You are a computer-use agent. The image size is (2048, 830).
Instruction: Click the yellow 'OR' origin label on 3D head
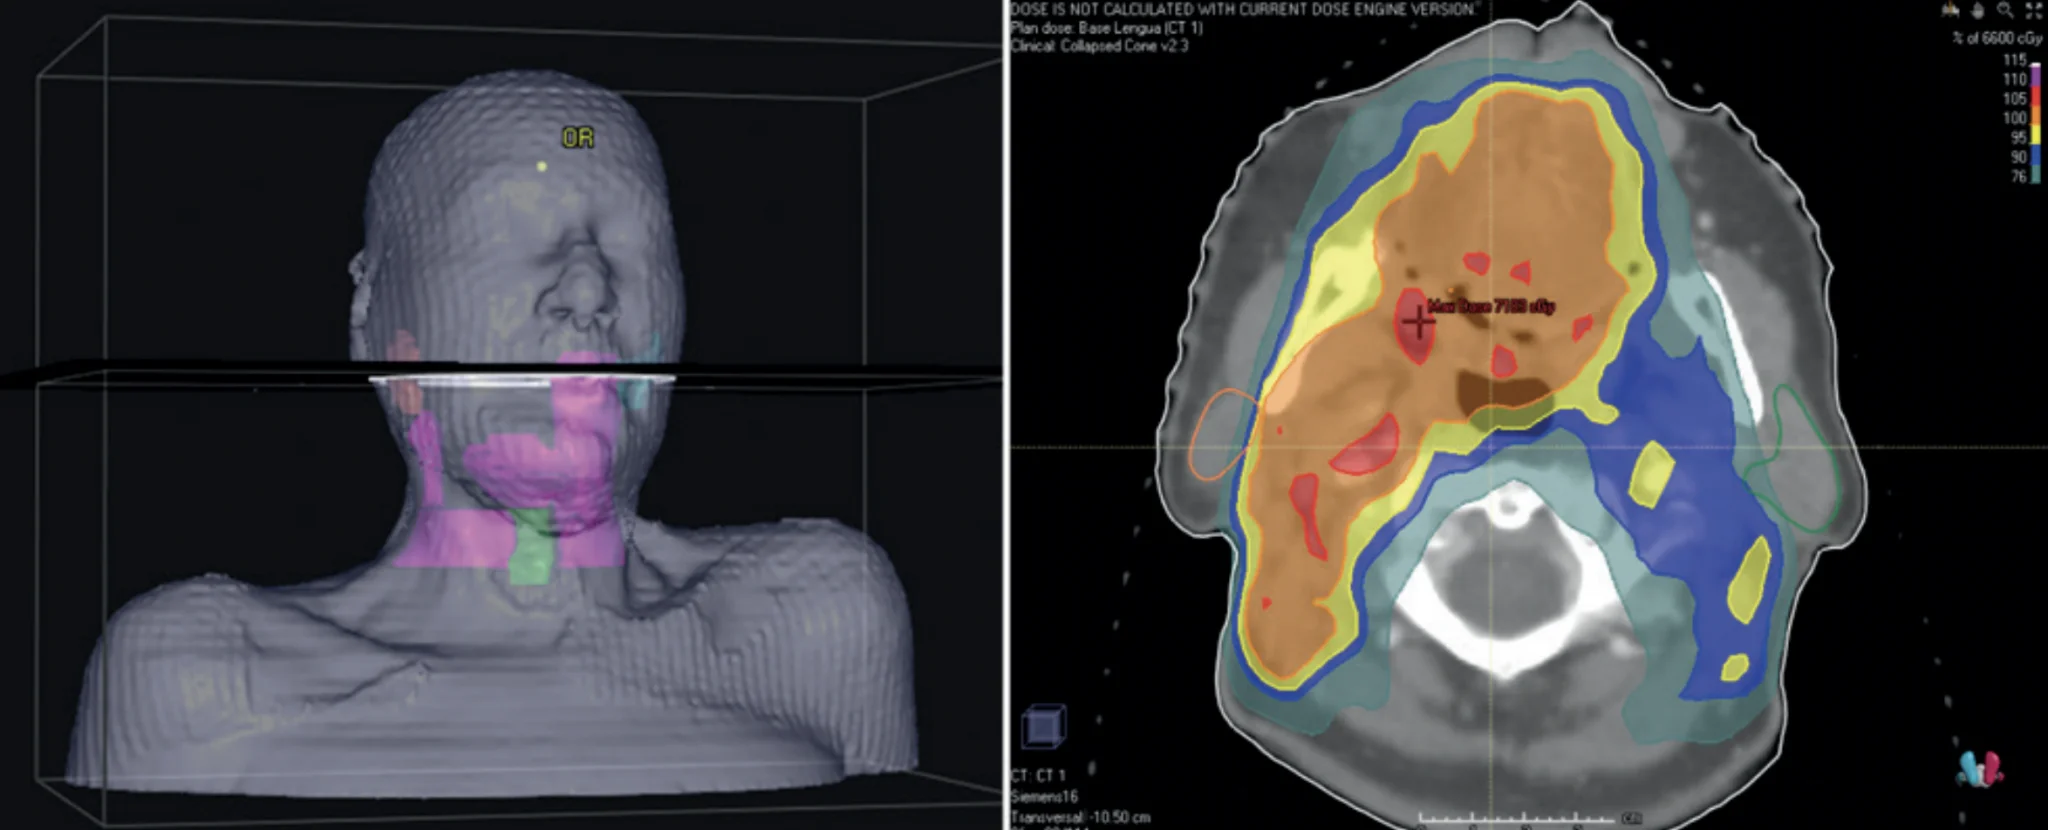point(577,138)
